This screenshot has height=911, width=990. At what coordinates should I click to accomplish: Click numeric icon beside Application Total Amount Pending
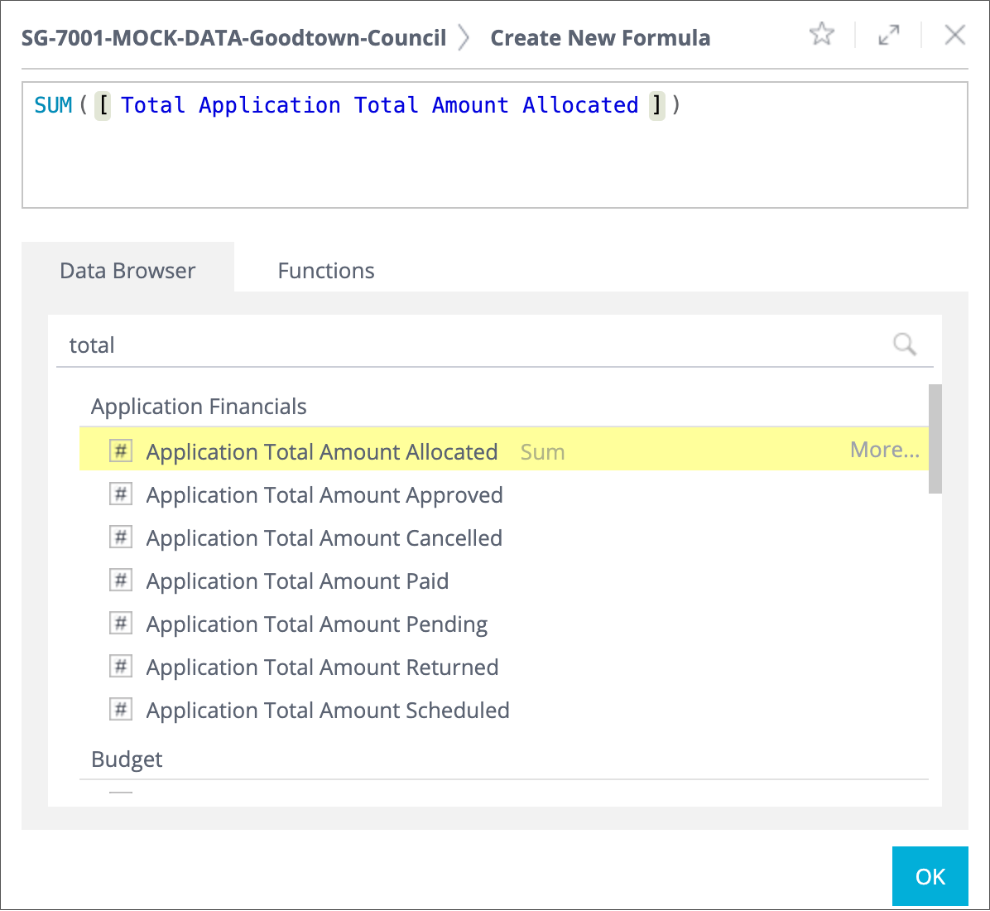(121, 623)
